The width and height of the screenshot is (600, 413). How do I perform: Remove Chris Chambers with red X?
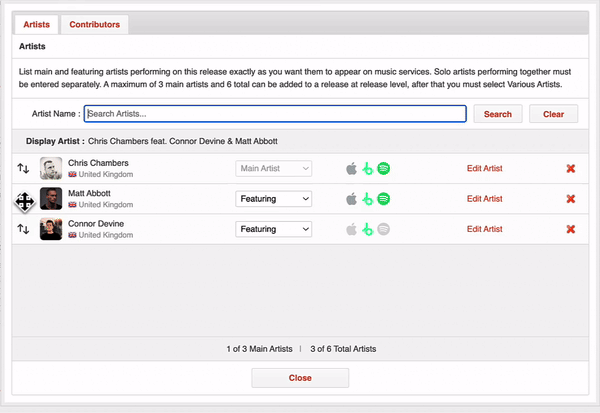coord(571,168)
